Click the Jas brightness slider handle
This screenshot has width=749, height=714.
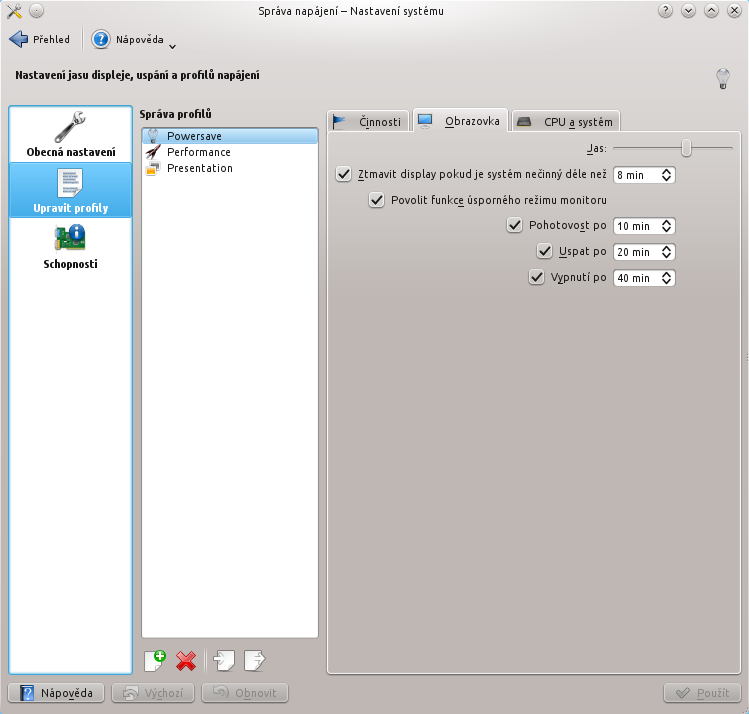click(686, 148)
